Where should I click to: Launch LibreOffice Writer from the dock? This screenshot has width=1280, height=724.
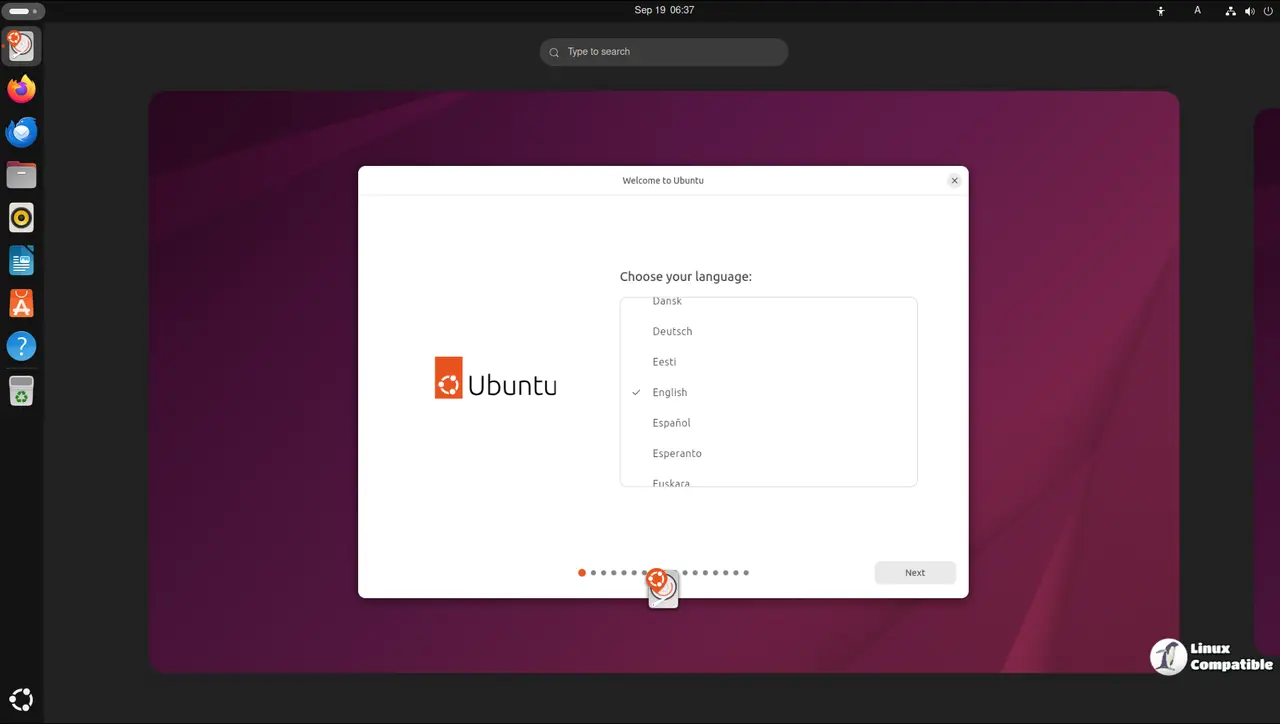pyautogui.click(x=21, y=260)
